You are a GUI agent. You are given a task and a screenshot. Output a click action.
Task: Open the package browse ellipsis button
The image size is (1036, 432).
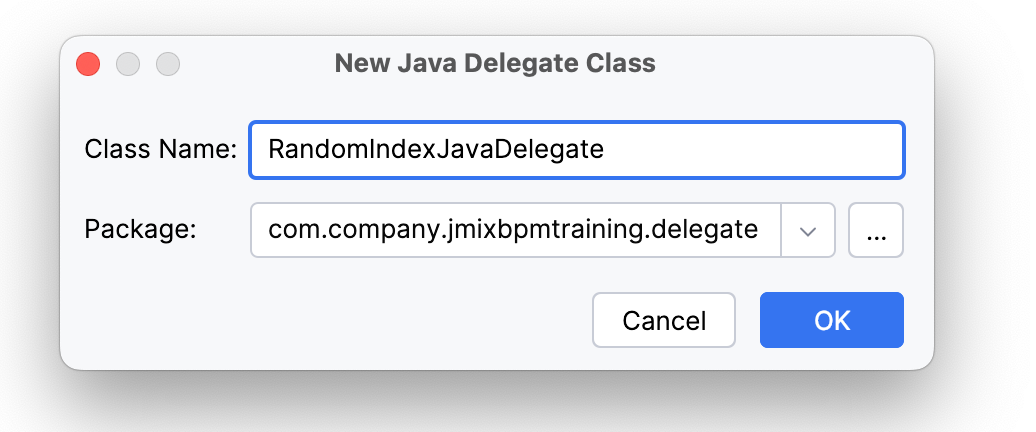[876, 231]
